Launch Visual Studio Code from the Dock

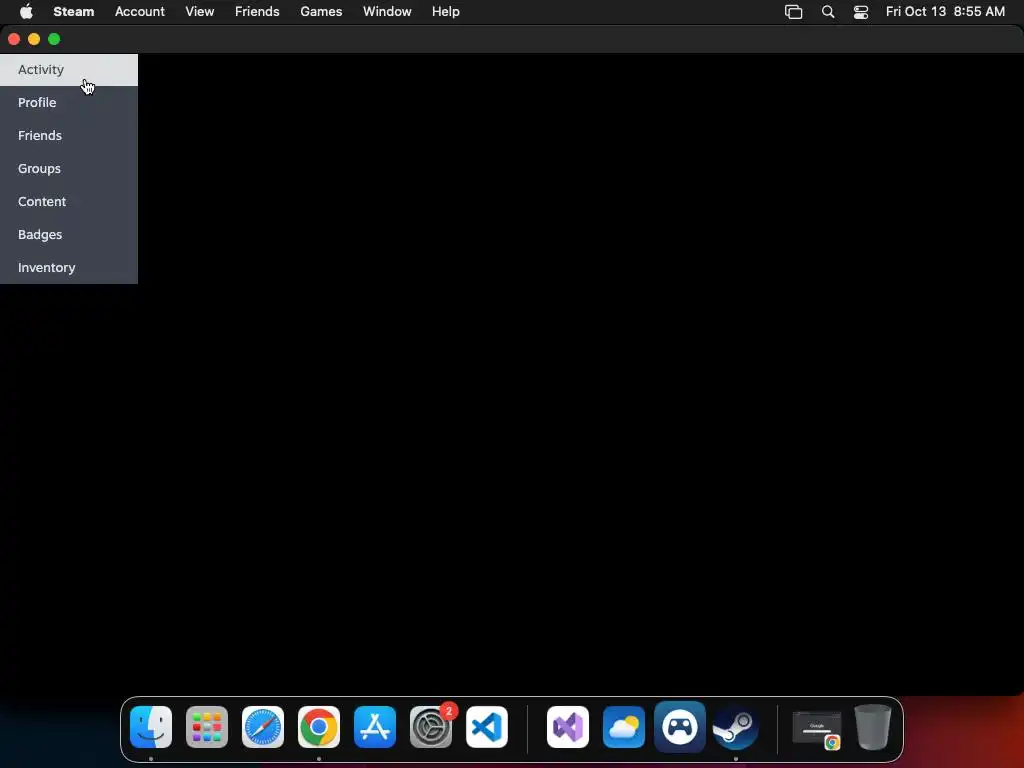(x=487, y=727)
